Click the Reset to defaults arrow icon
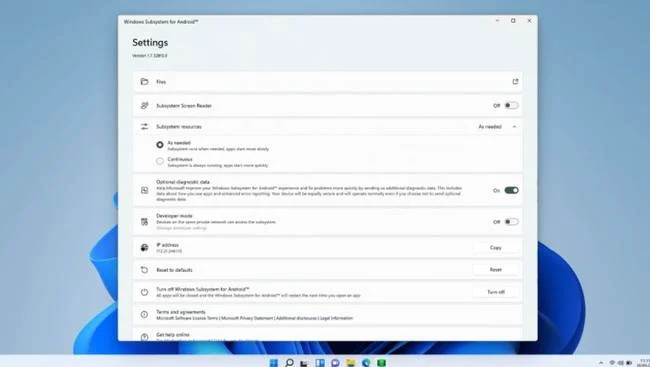The width and height of the screenshot is (650, 367). click(144, 270)
